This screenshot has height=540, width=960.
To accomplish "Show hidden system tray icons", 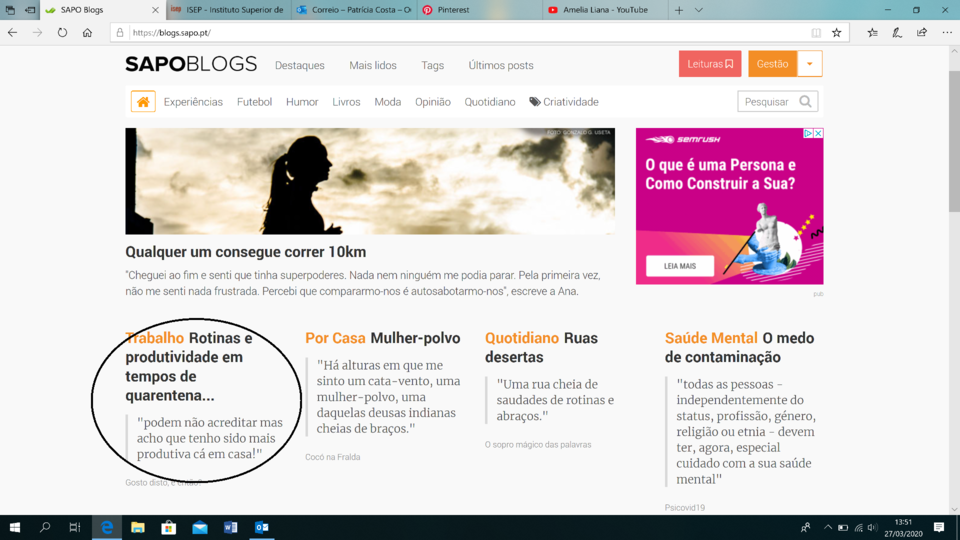I will pyautogui.click(x=827, y=527).
